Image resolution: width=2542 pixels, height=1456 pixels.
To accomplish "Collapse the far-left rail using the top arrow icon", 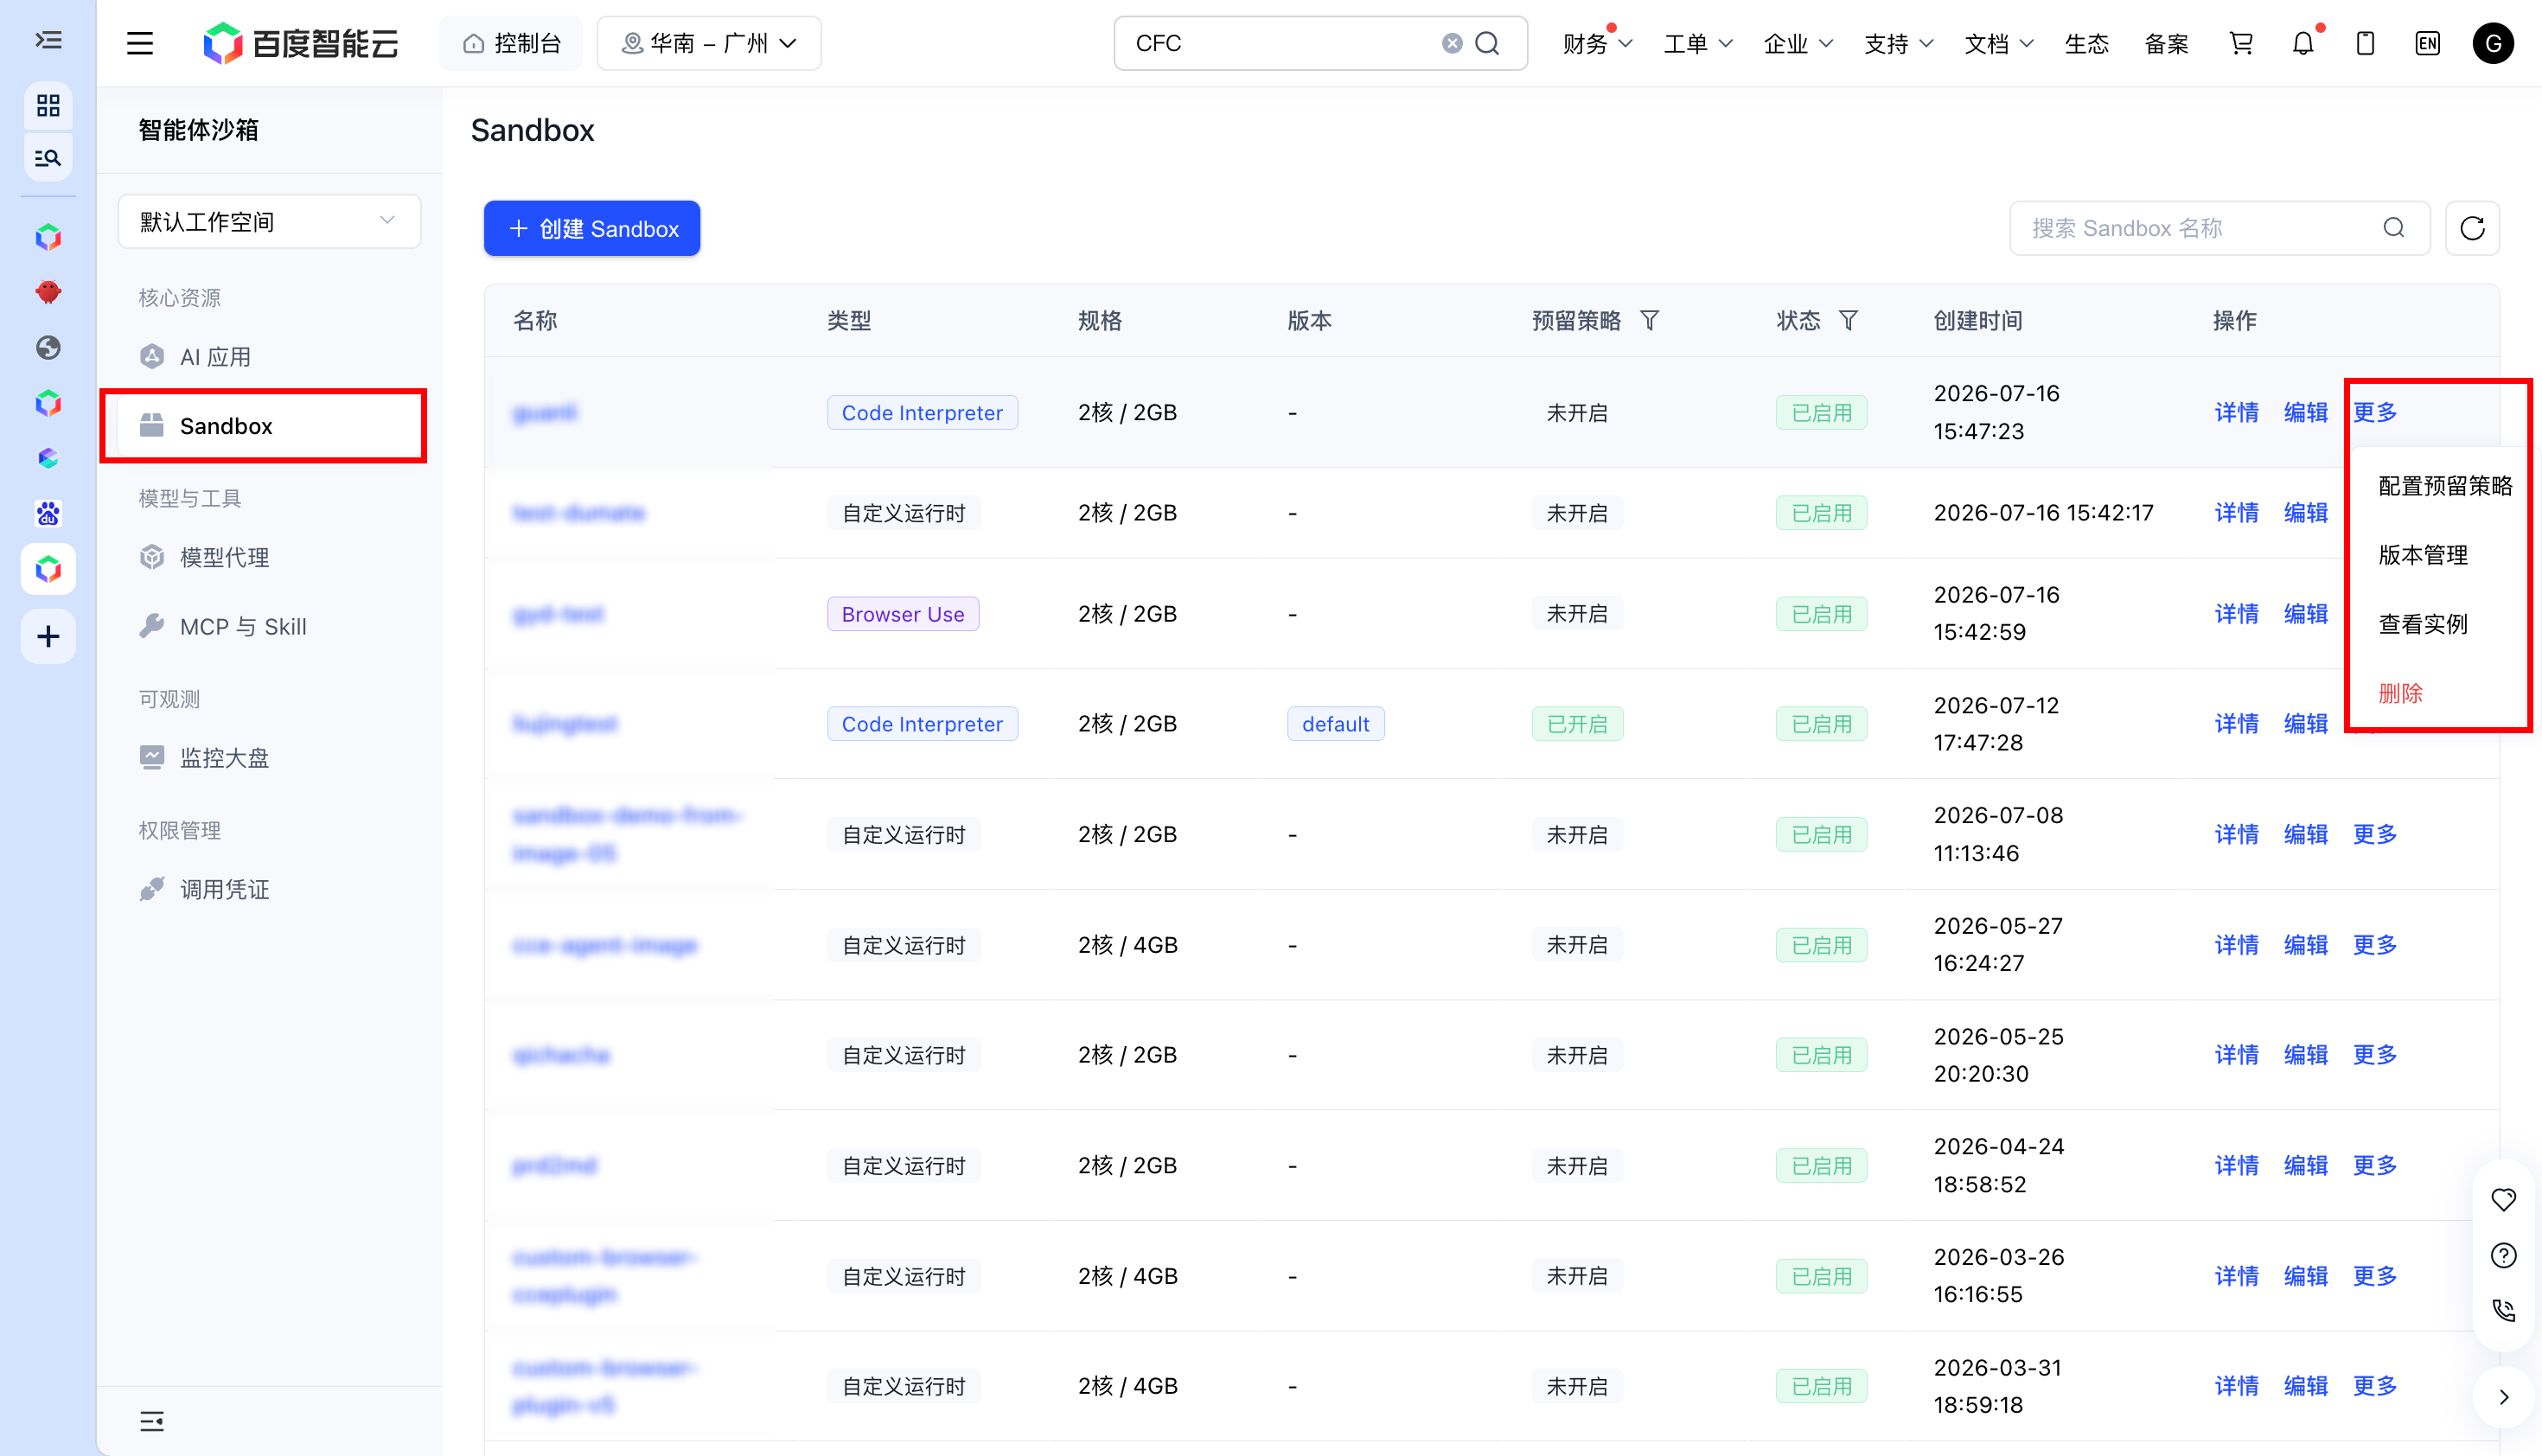I will point(48,40).
